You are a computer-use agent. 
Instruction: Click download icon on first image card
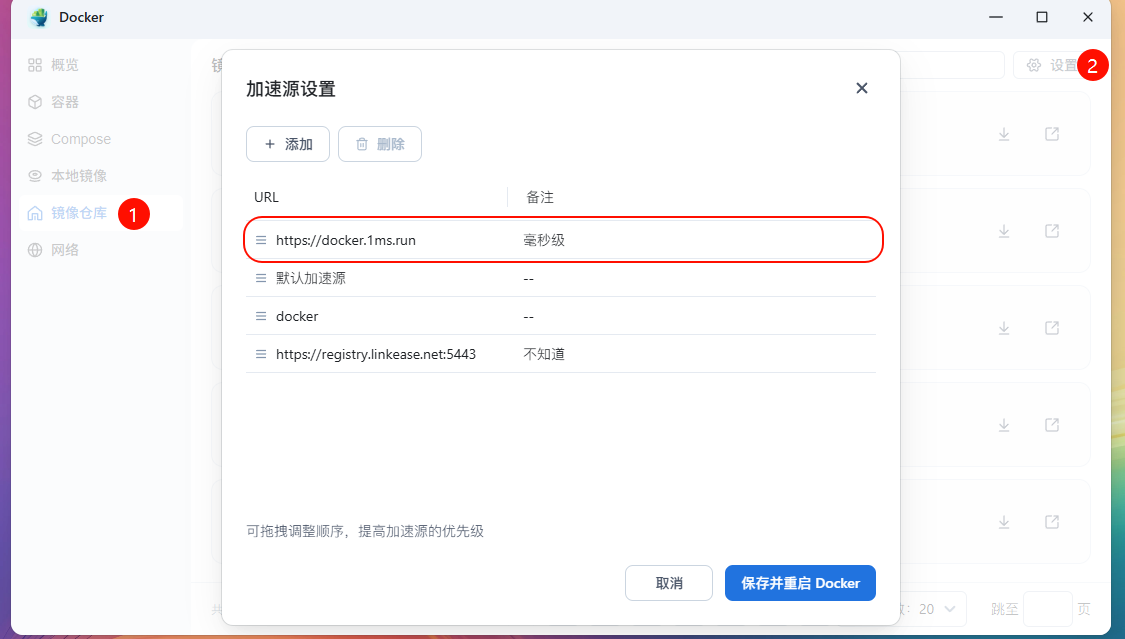pyautogui.click(x=1004, y=134)
